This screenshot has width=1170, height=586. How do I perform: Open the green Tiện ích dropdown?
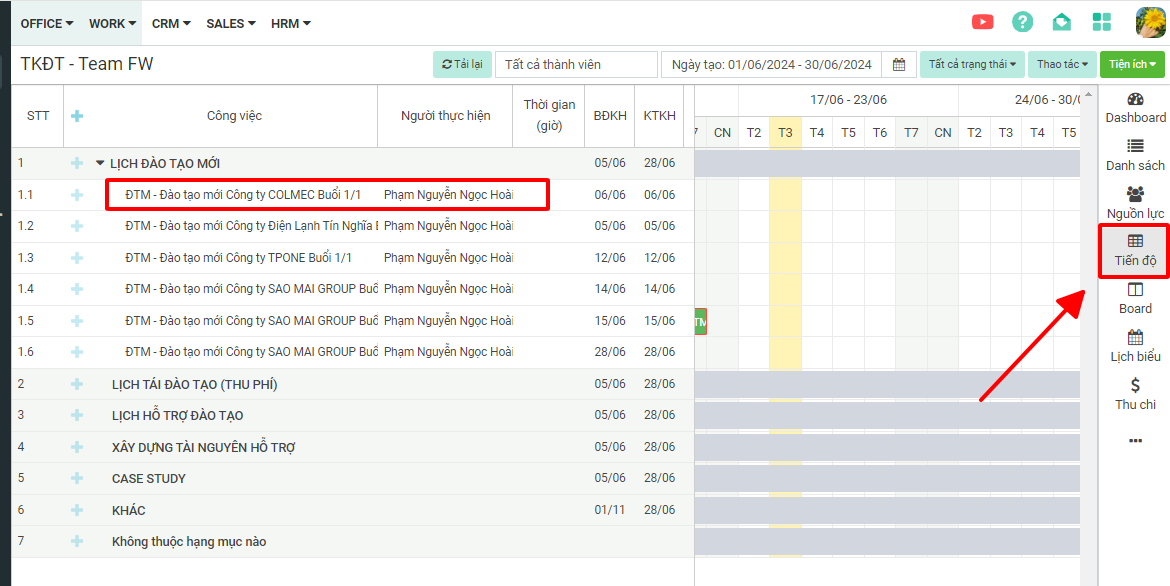click(x=1132, y=65)
